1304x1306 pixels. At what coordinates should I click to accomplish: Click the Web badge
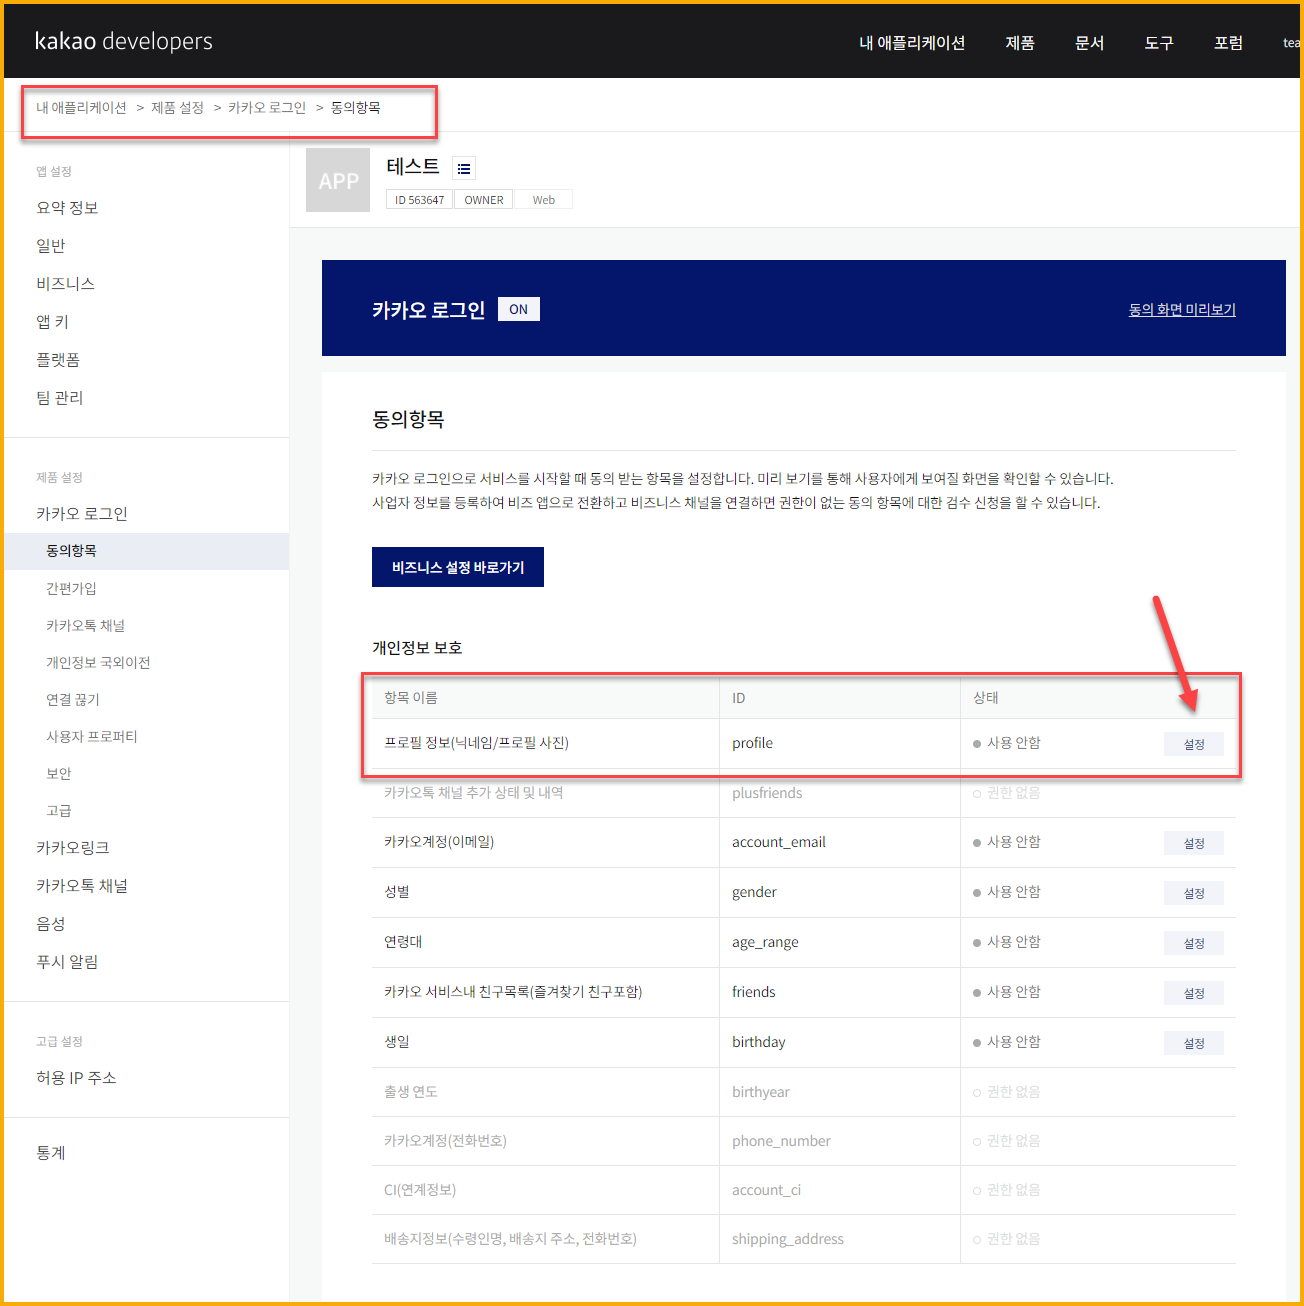[x=543, y=200]
